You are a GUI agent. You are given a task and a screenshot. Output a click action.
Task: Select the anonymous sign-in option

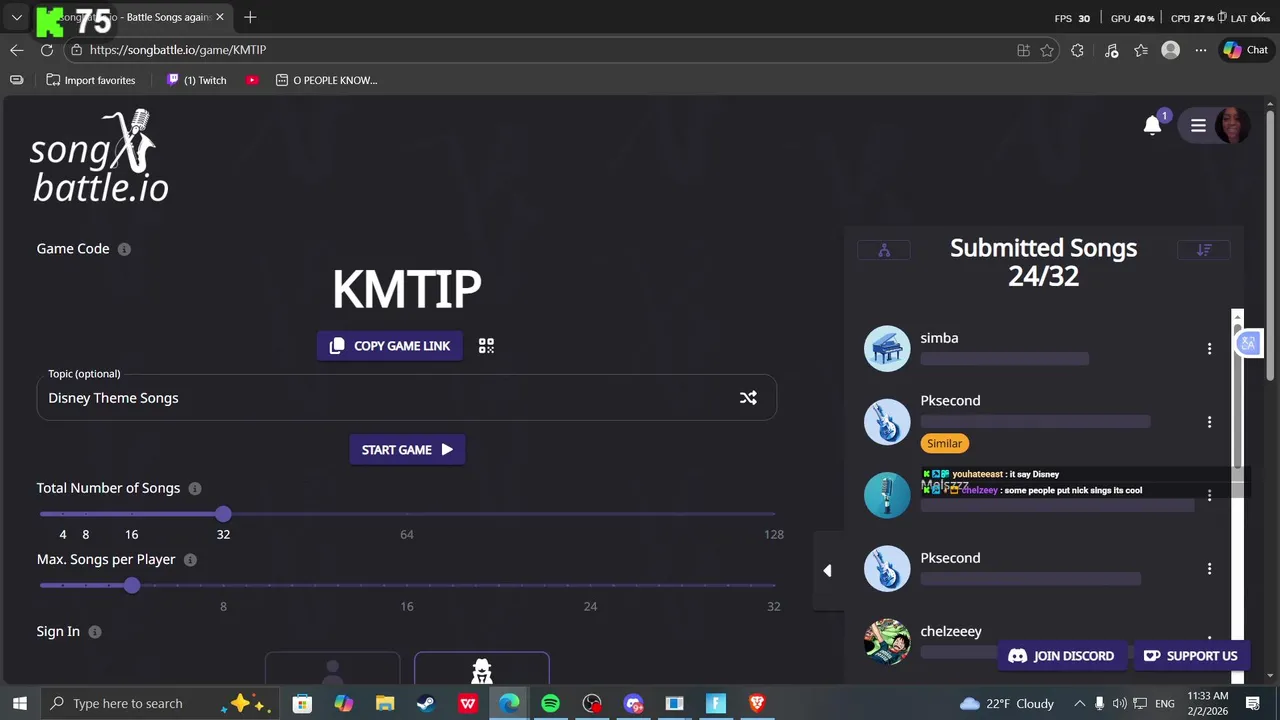(482, 668)
